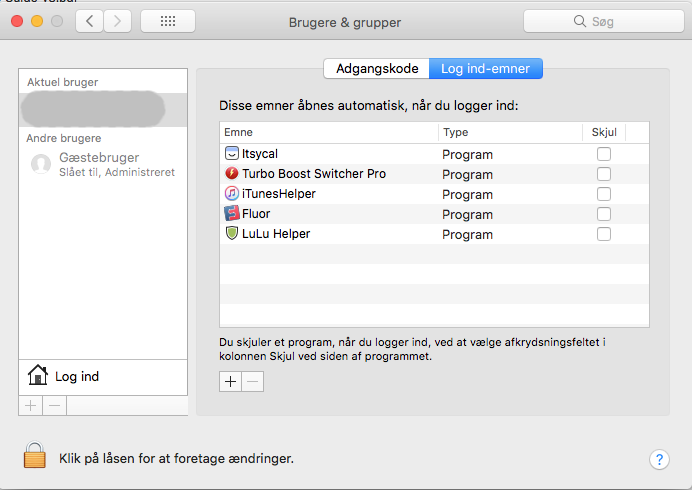692x490 pixels.
Task: Select the Log ind-emner tab
Action: click(485, 68)
